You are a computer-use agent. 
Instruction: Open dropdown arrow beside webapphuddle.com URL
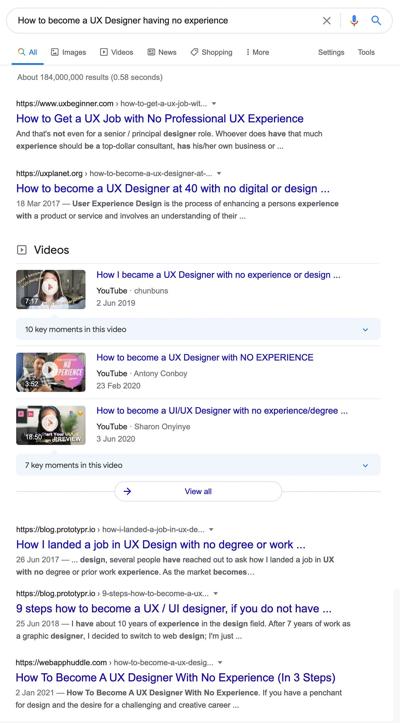coord(220,662)
